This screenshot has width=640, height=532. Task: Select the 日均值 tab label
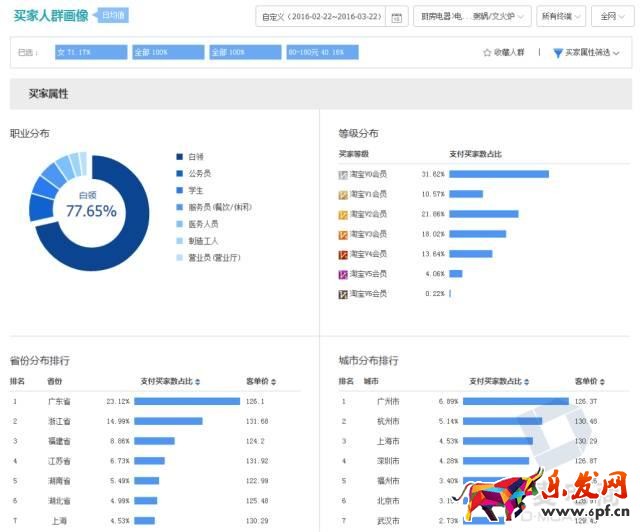(x=113, y=16)
